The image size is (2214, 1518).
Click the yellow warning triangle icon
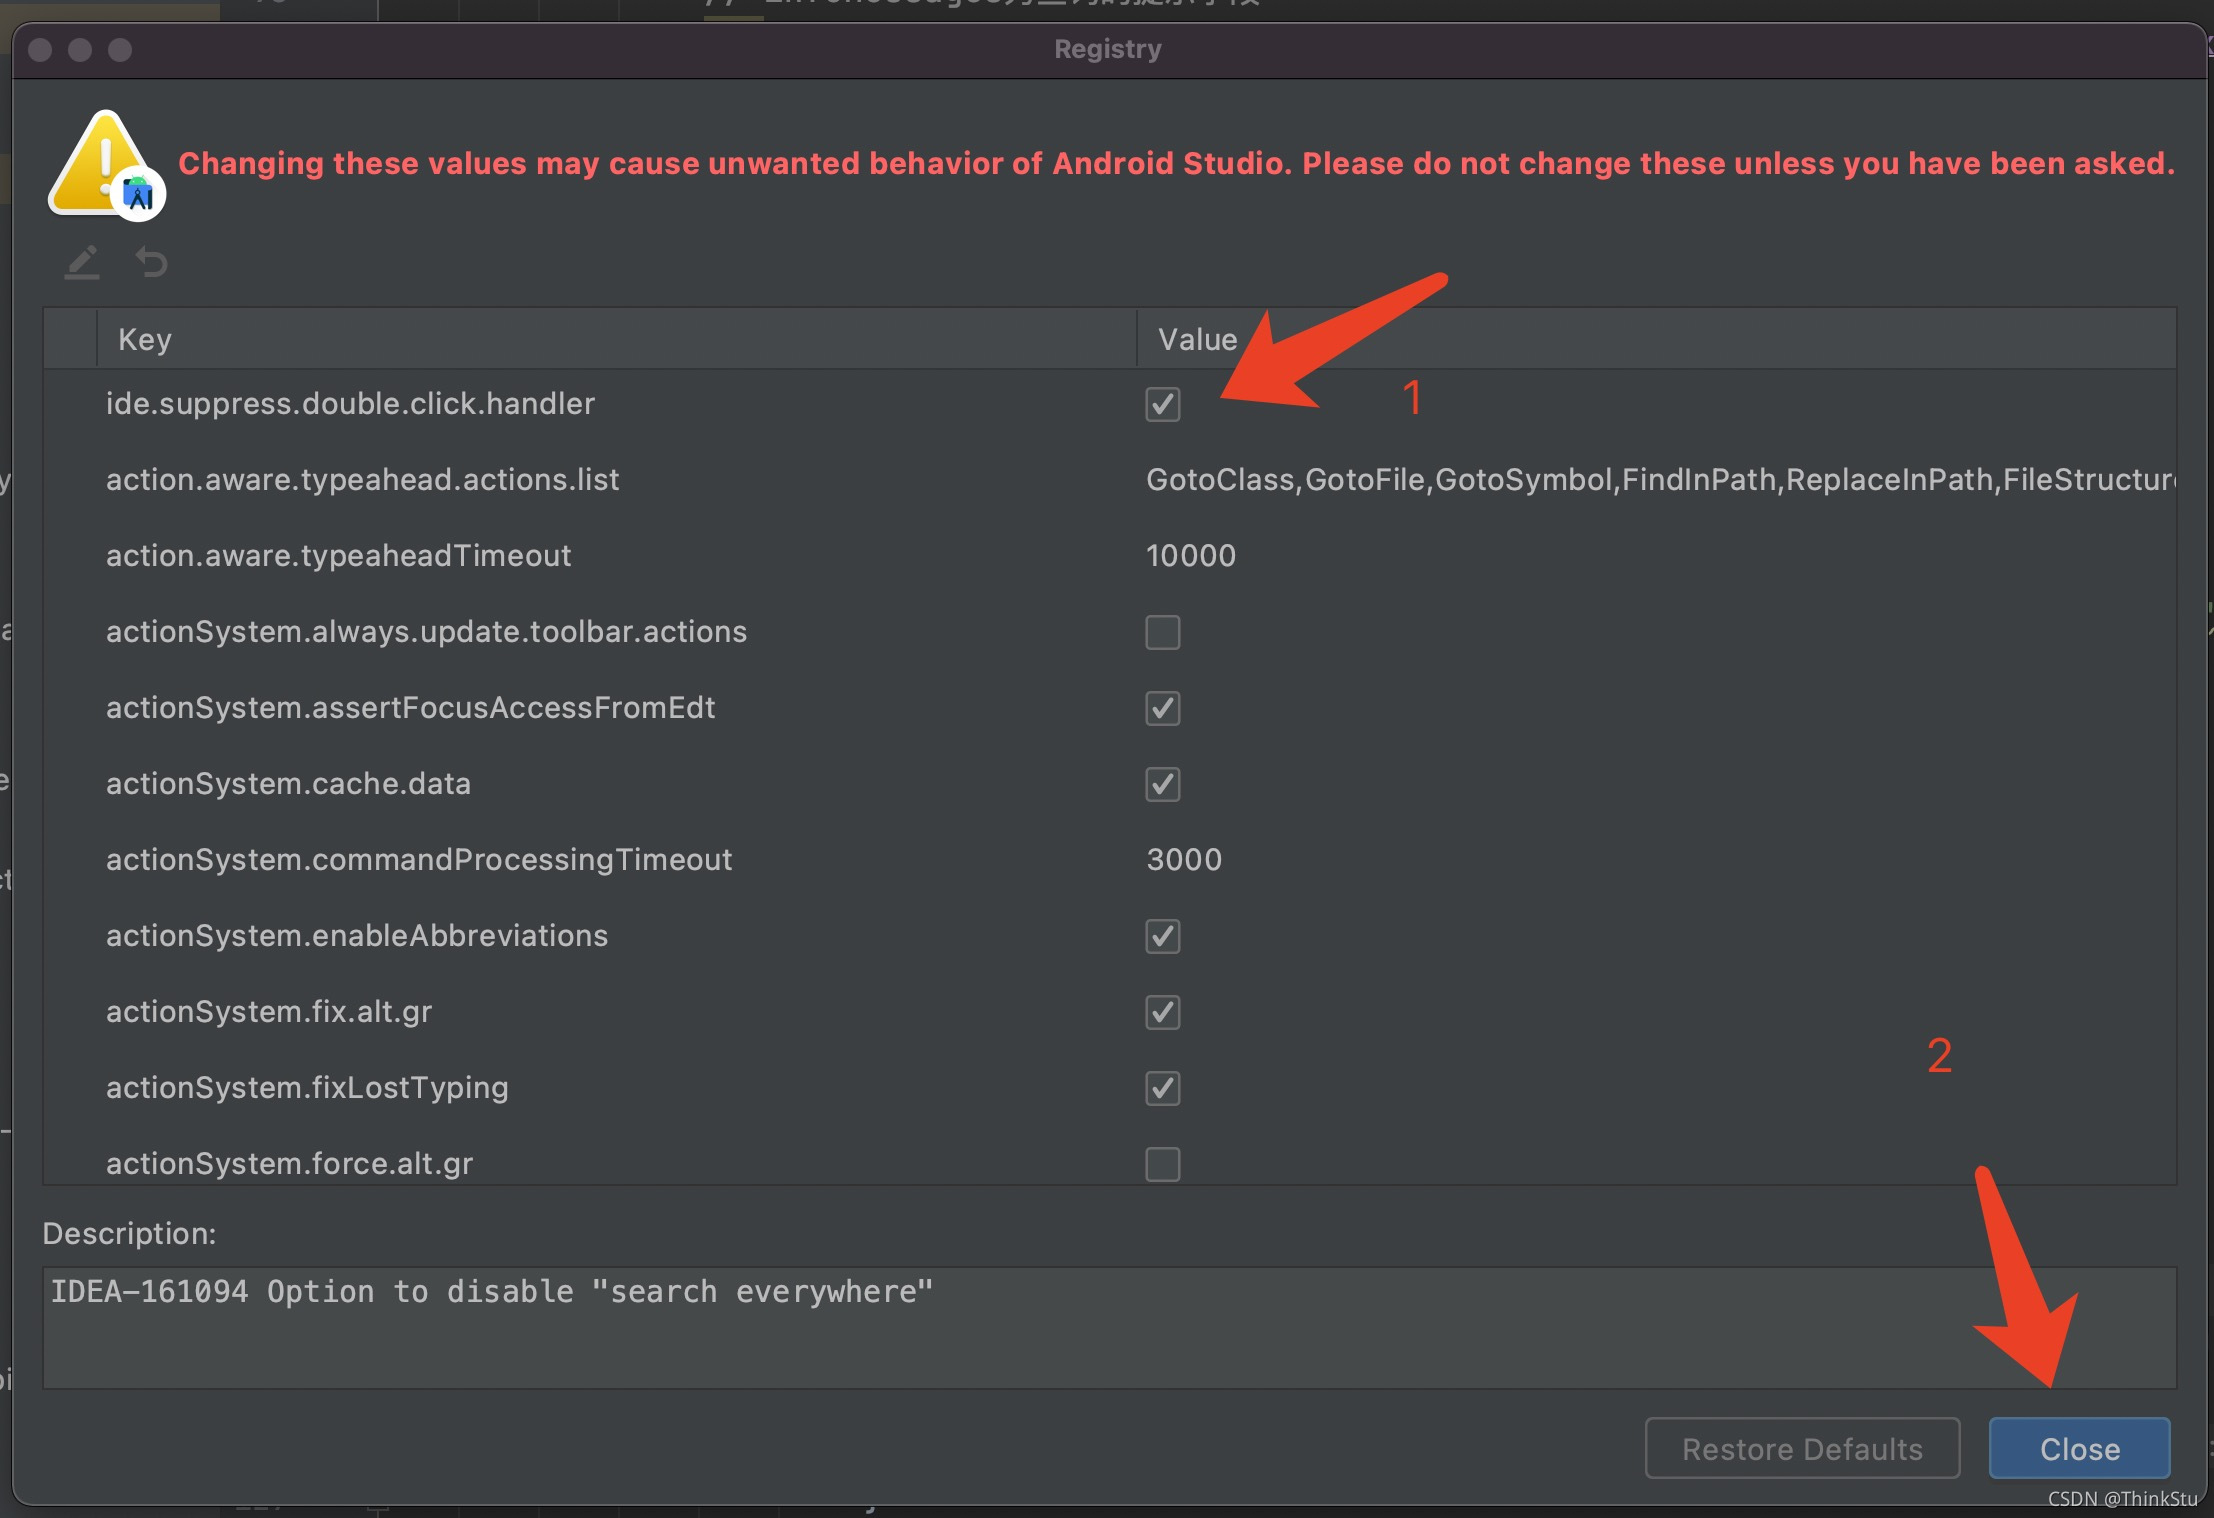coord(101,163)
